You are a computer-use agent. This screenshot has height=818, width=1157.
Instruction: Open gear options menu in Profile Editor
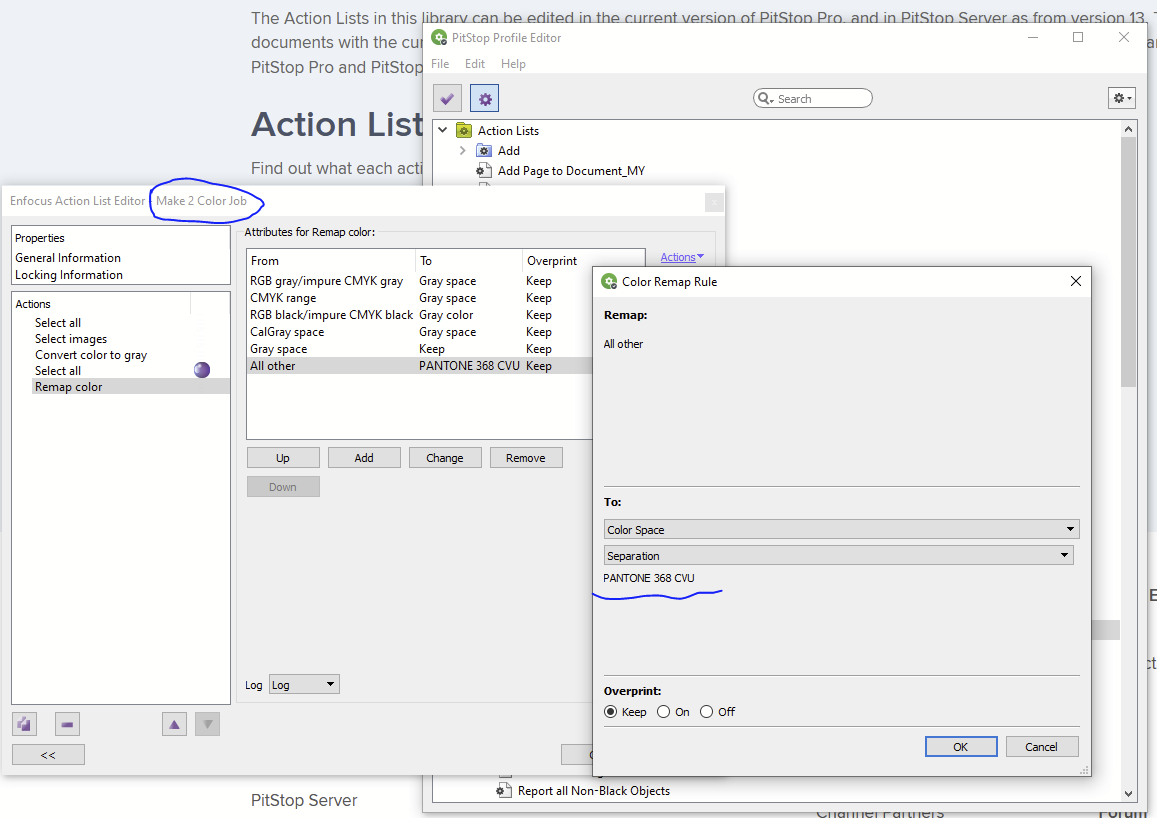pyautogui.click(x=1122, y=97)
